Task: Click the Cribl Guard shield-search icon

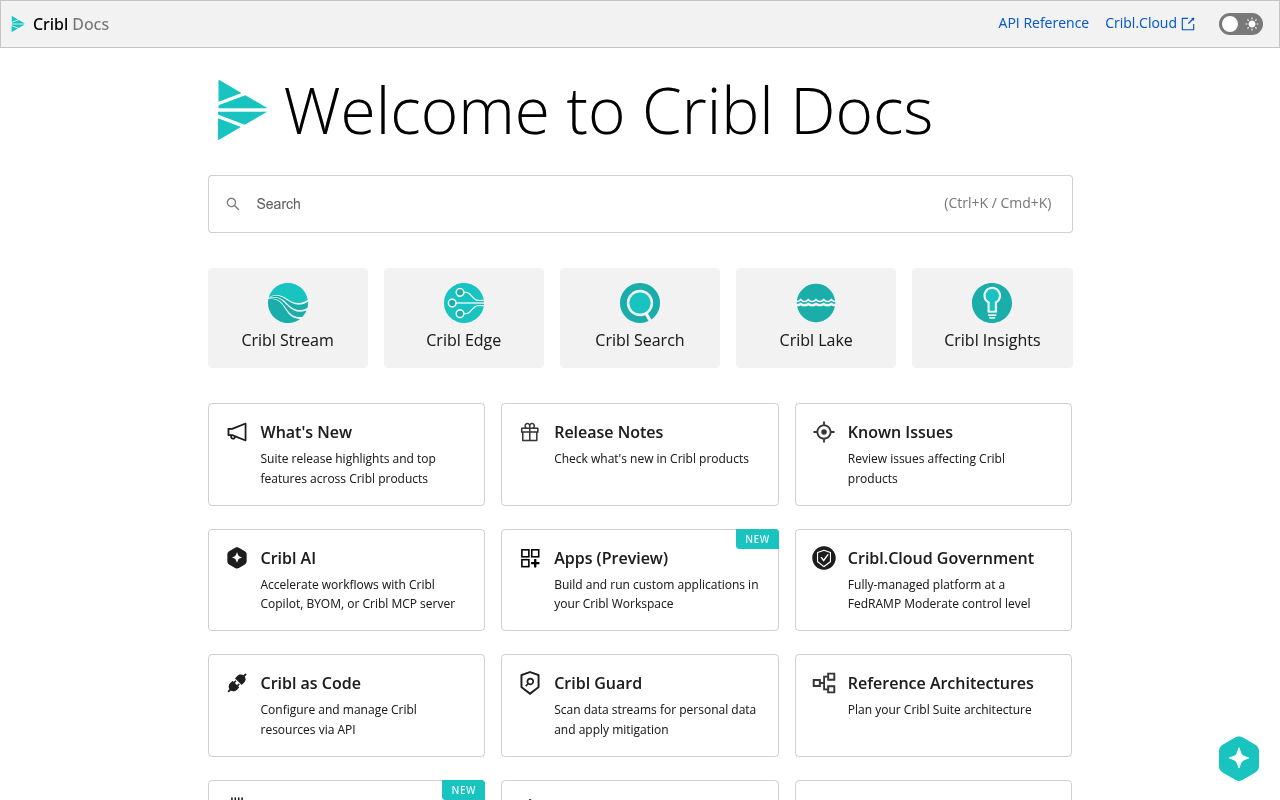Action: point(530,683)
